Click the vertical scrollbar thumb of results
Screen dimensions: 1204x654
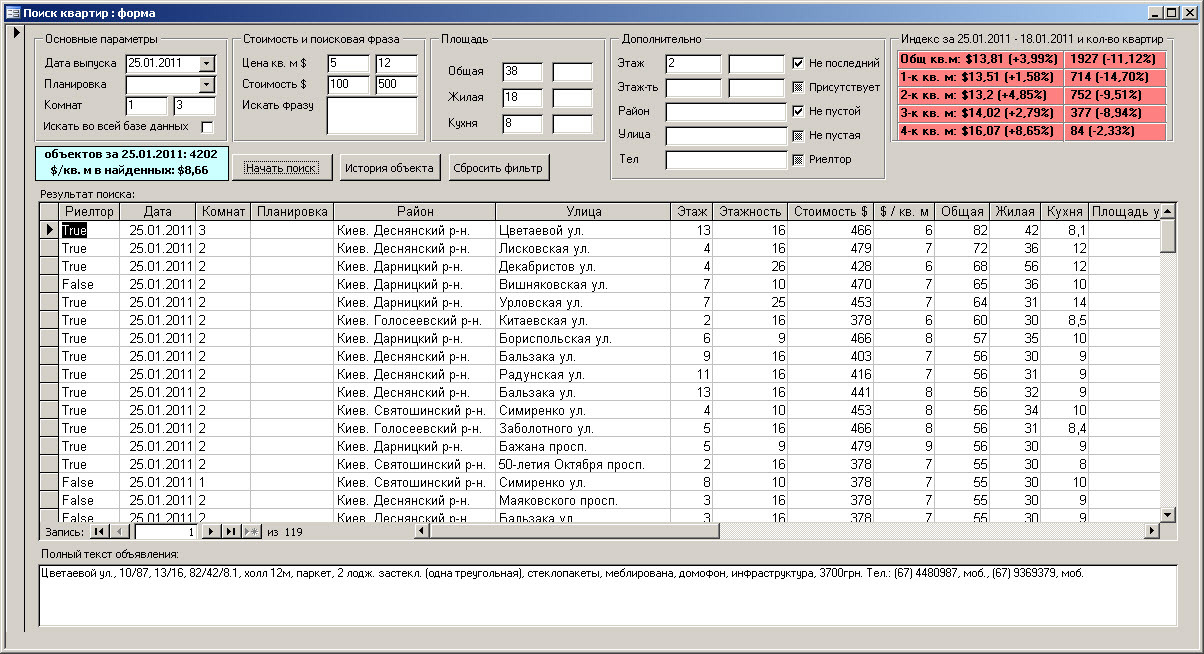(1167, 236)
